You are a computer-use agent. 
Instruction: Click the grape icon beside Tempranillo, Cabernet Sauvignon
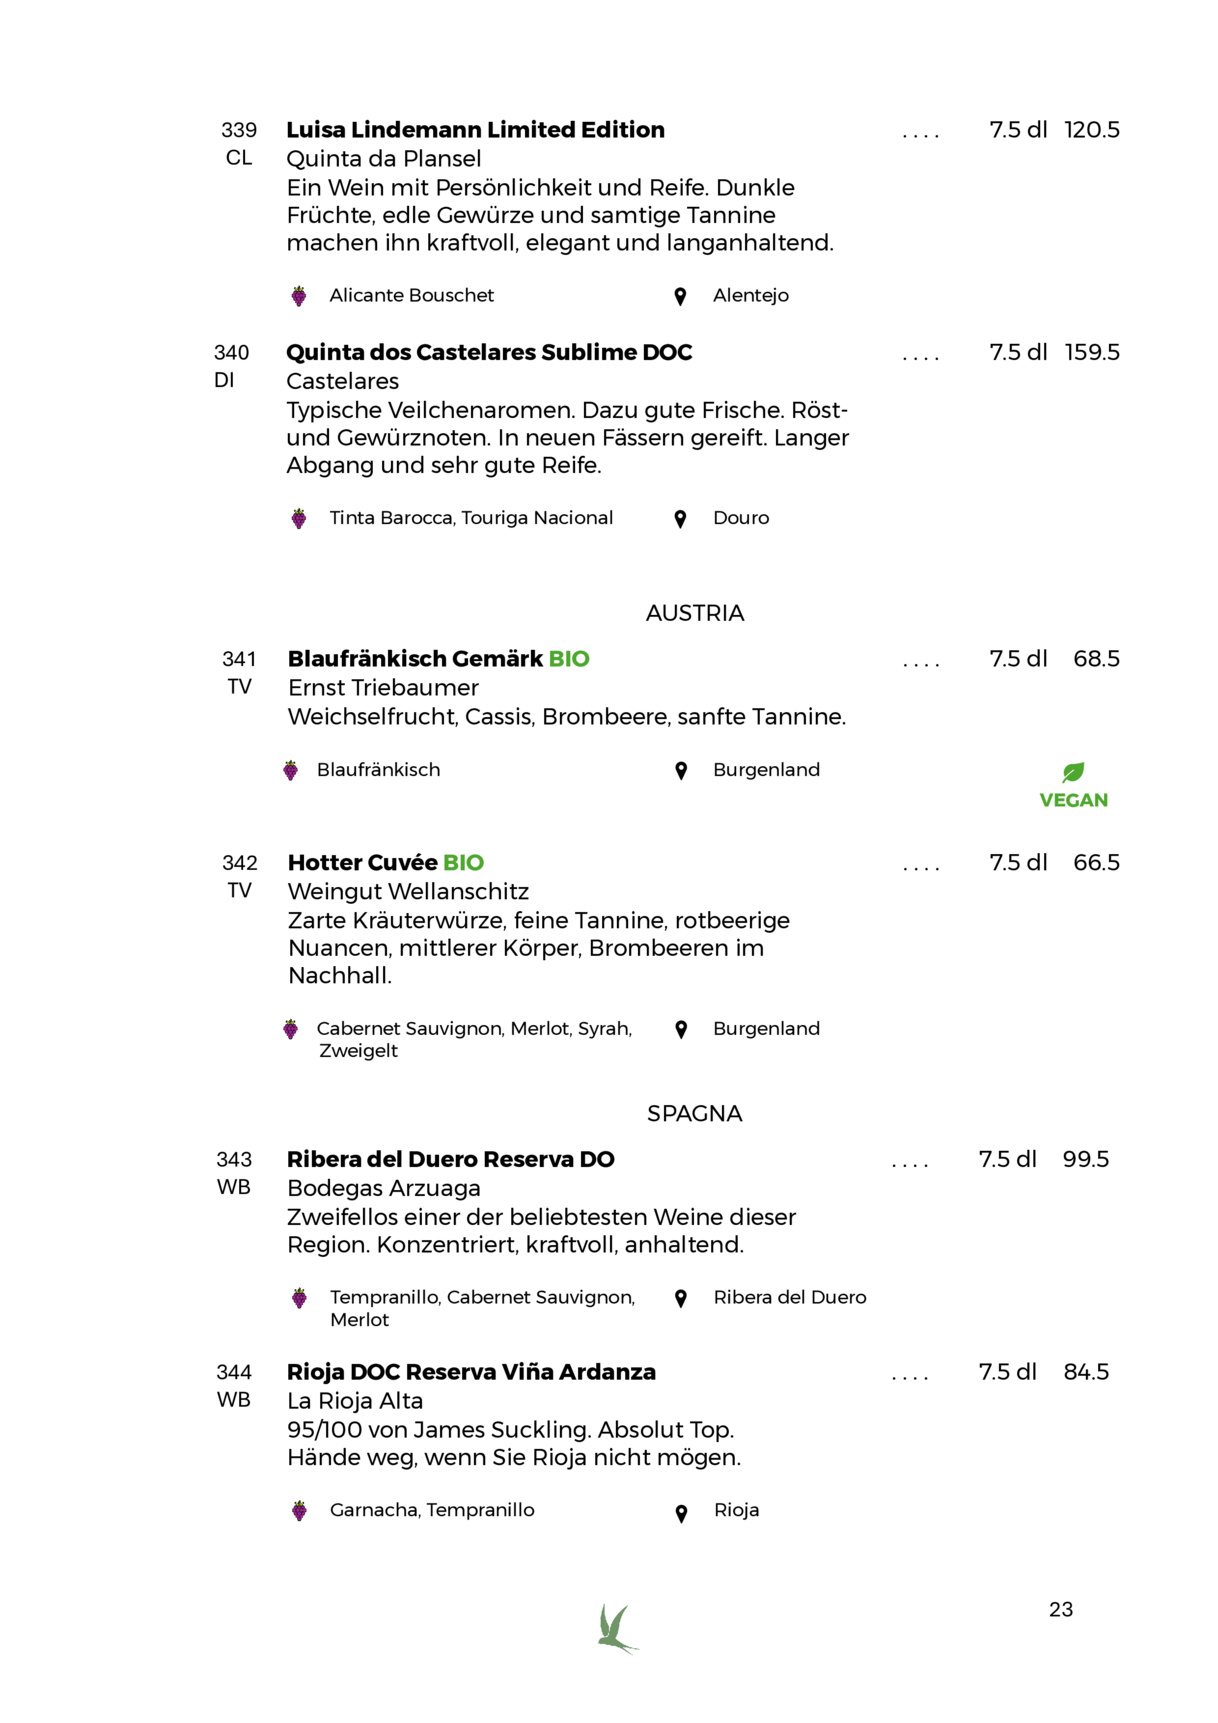pos(299,1298)
